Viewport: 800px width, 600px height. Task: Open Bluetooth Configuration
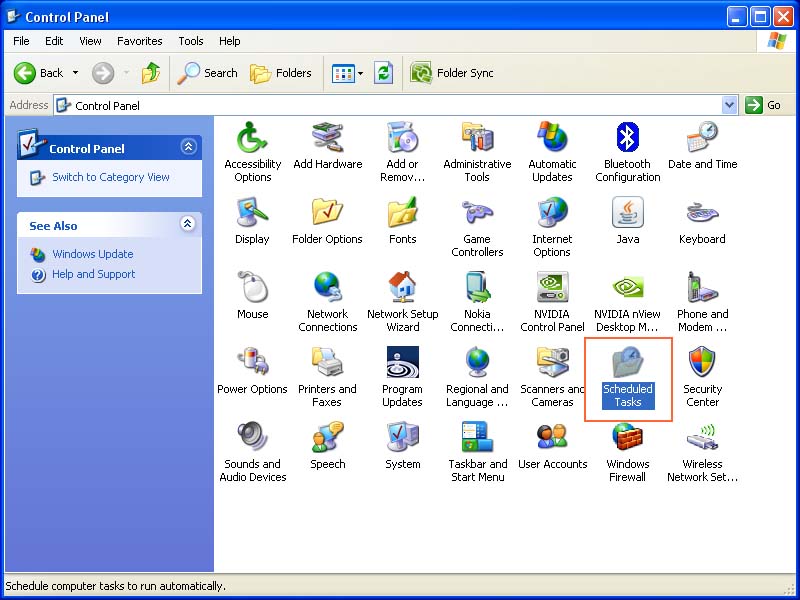[x=628, y=152]
